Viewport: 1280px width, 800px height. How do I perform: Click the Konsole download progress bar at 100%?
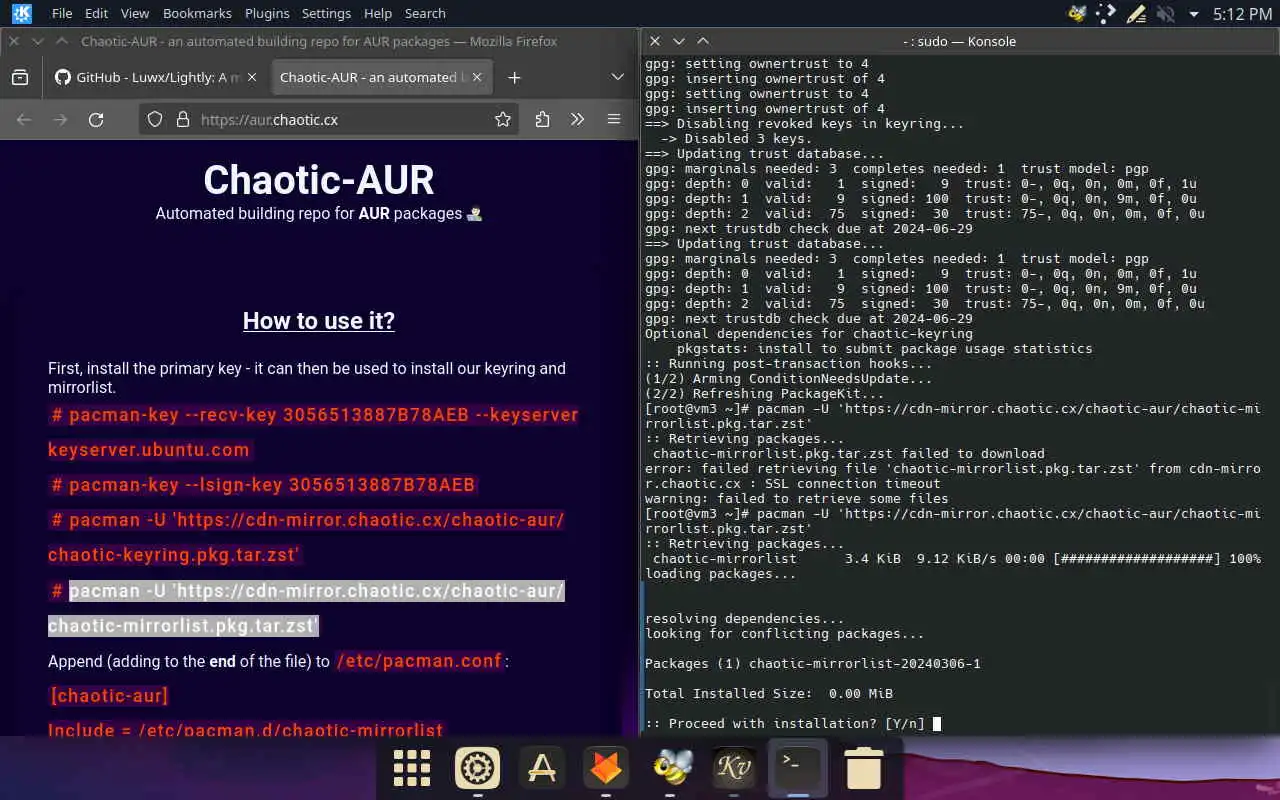coord(1137,558)
